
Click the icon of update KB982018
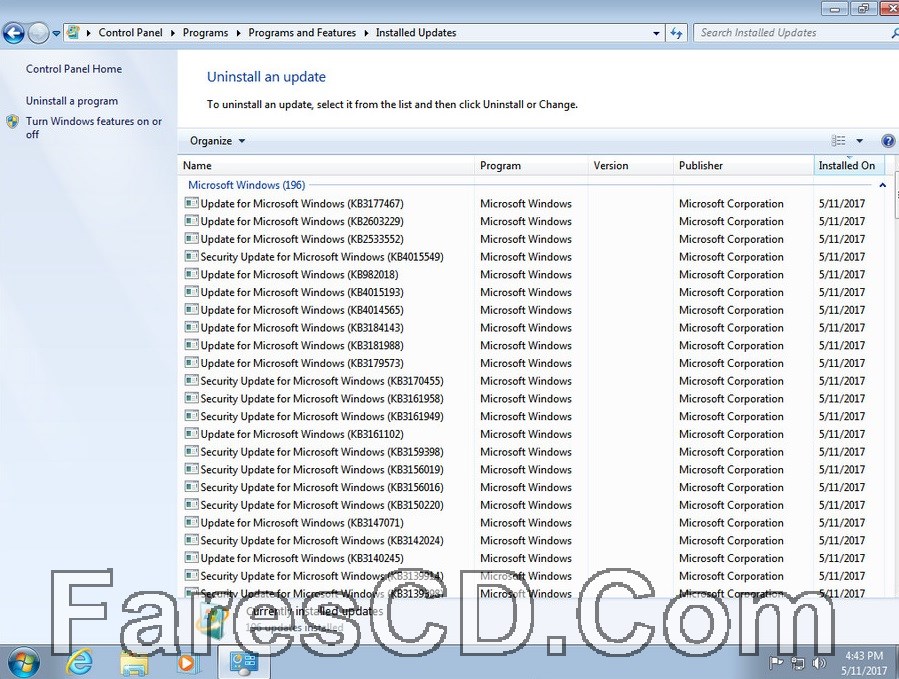[191, 274]
